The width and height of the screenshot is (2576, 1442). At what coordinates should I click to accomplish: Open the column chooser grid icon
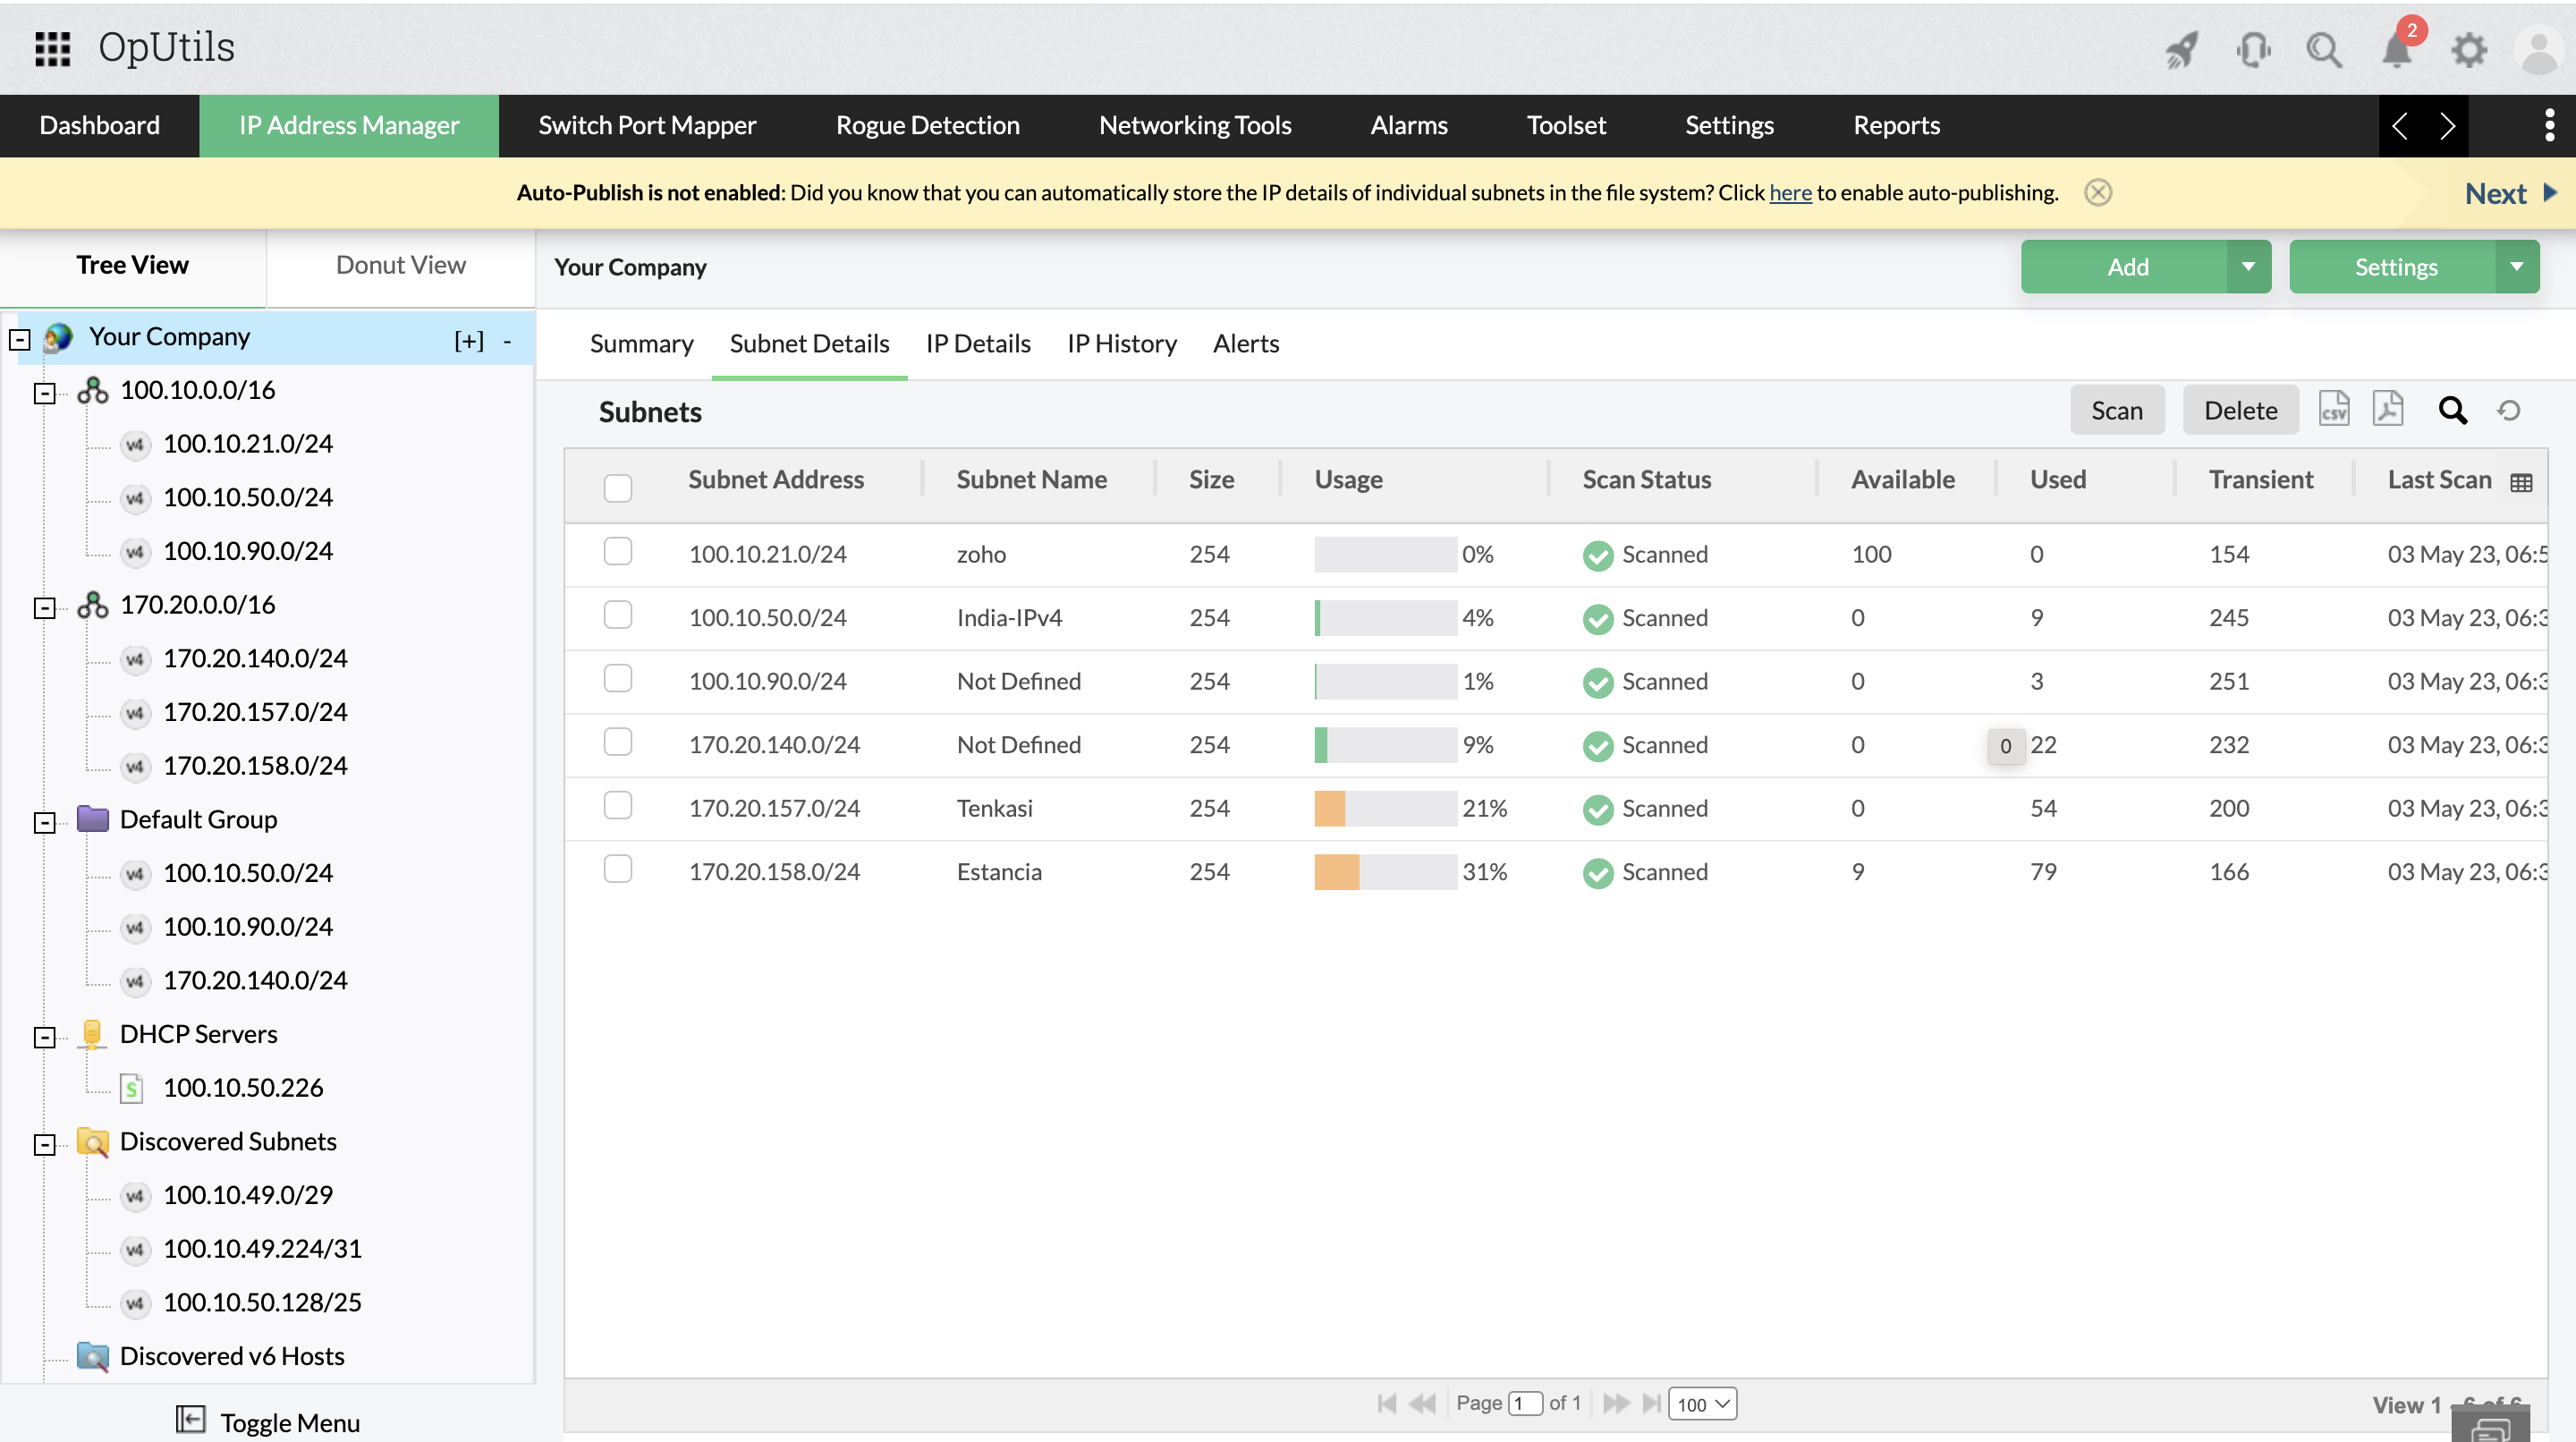[2521, 482]
